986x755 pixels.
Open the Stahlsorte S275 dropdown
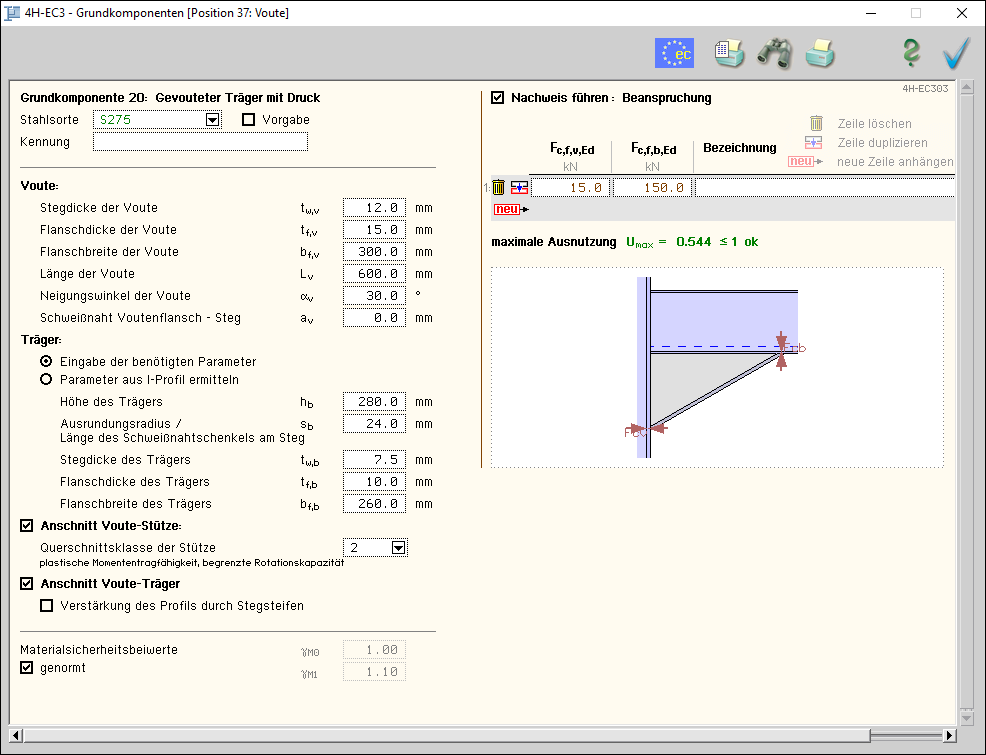click(212, 120)
